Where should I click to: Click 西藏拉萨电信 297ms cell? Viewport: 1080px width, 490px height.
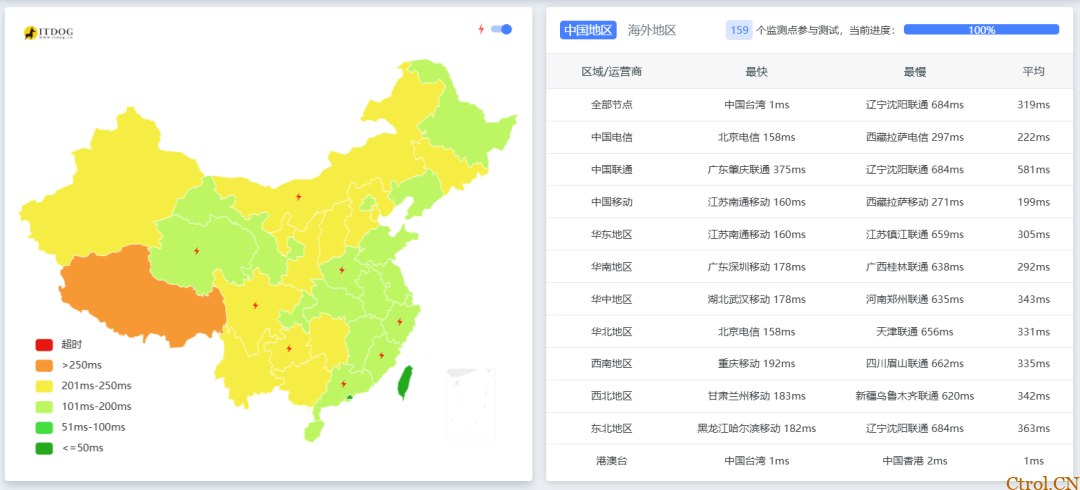click(915, 137)
